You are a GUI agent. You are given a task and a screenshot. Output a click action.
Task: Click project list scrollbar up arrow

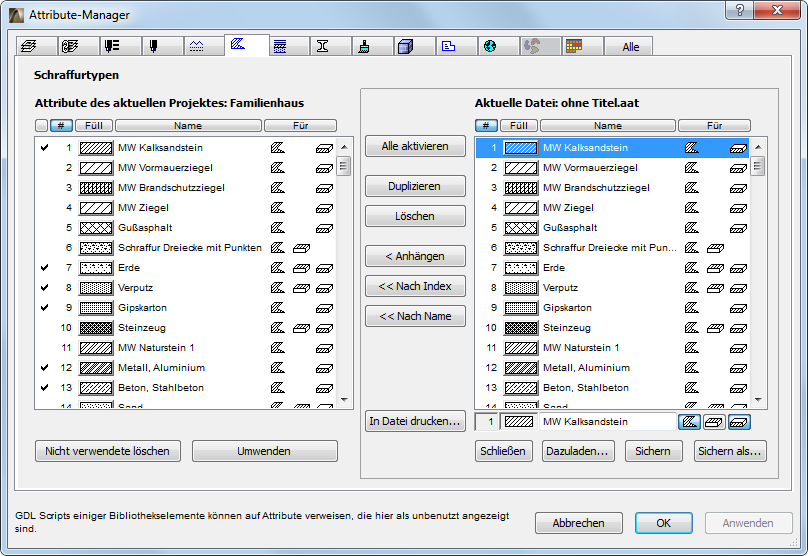[x=344, y=147]
